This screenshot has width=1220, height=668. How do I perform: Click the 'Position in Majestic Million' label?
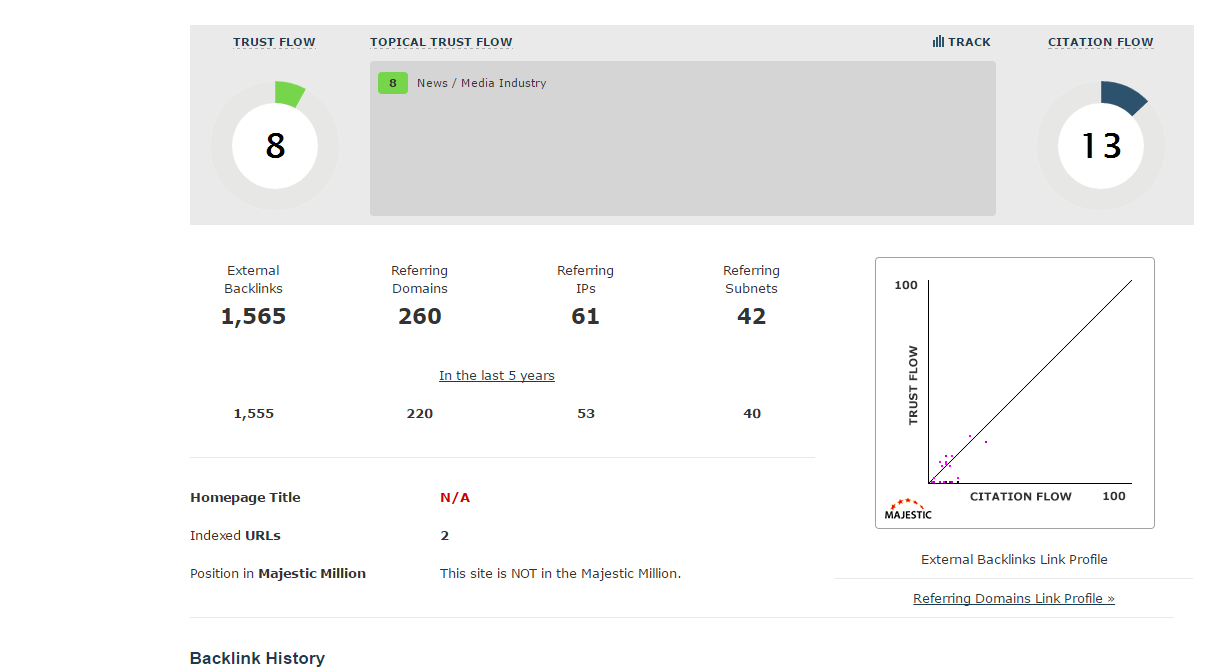(x=278, y=574)
